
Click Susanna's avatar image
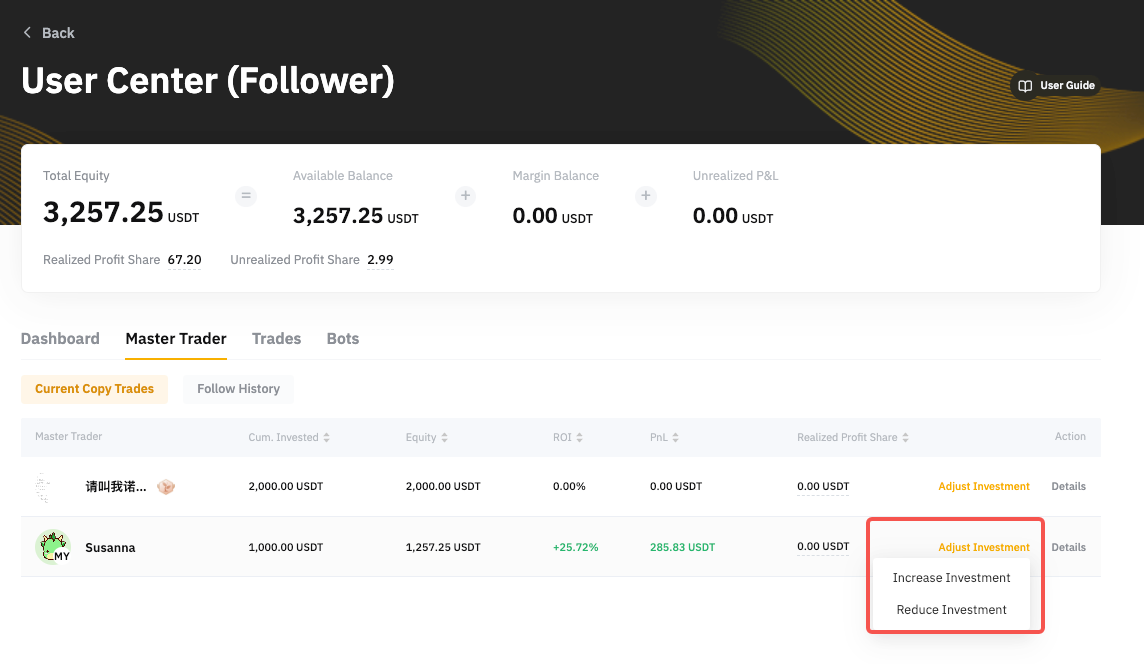(x=53, y=547)
